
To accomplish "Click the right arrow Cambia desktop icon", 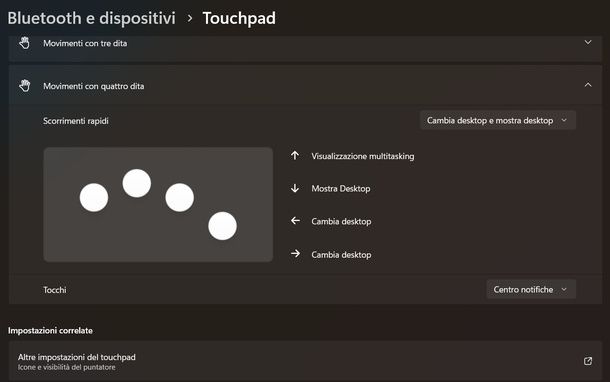I will pos(295,254).
